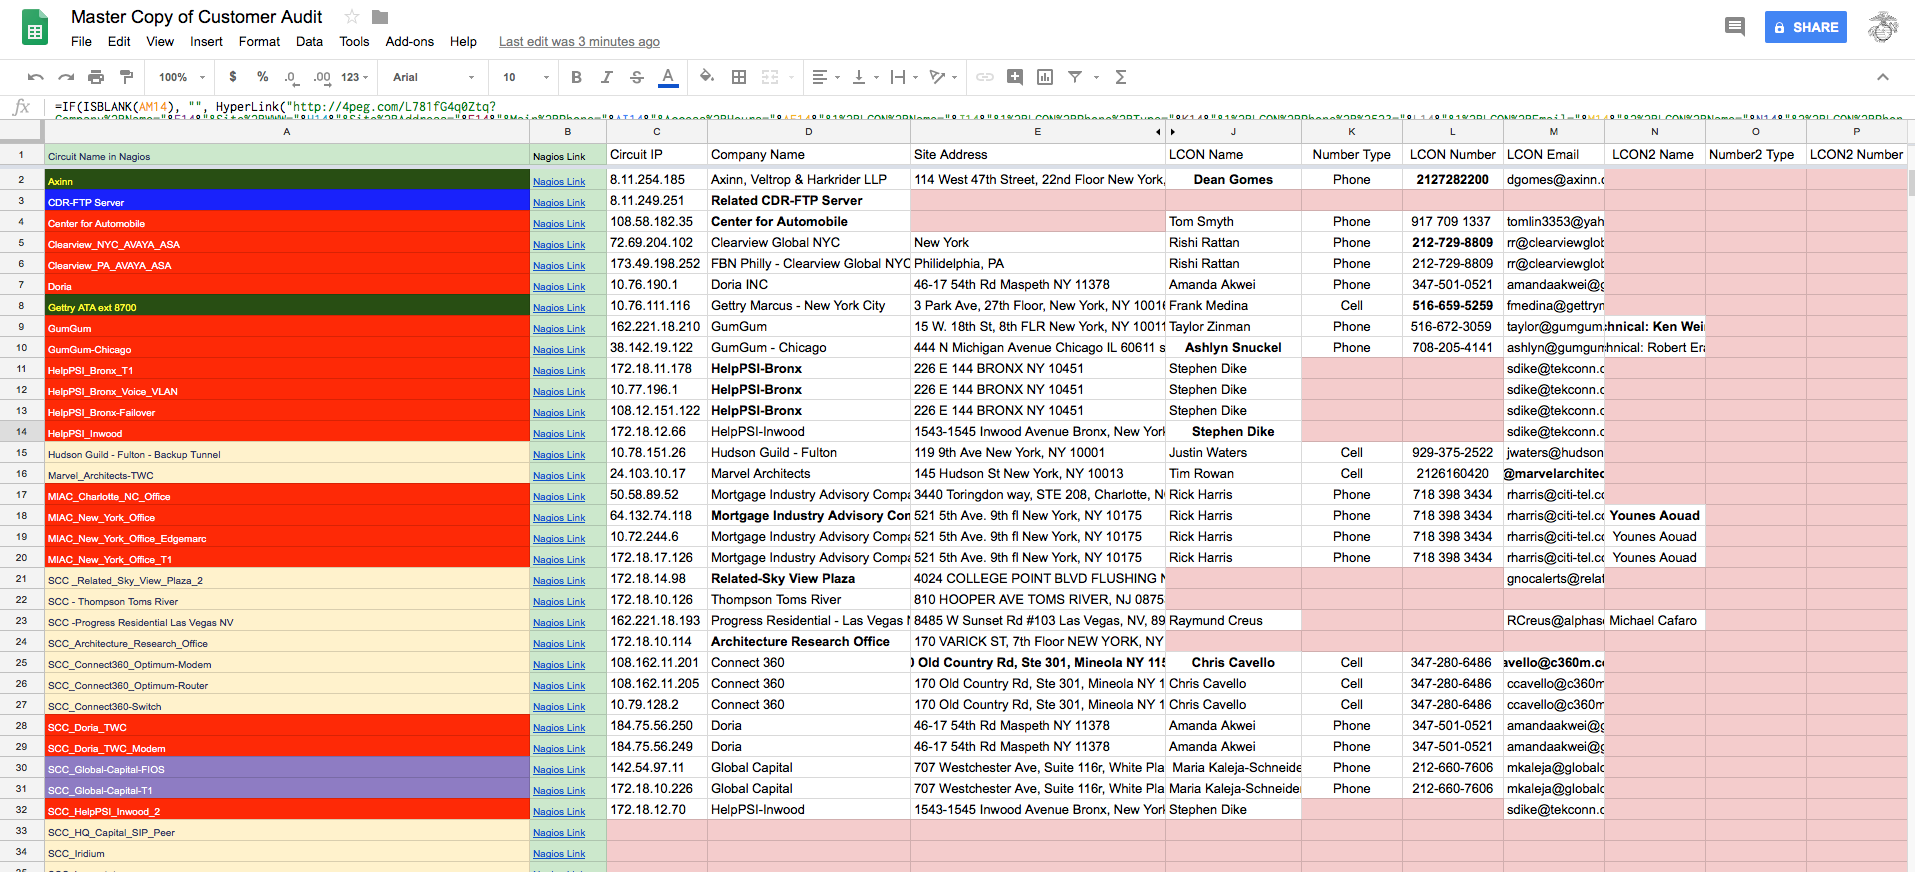Decrease decimal places
This screenshot has height=872, width=1915.
click(x=291, y=77)
